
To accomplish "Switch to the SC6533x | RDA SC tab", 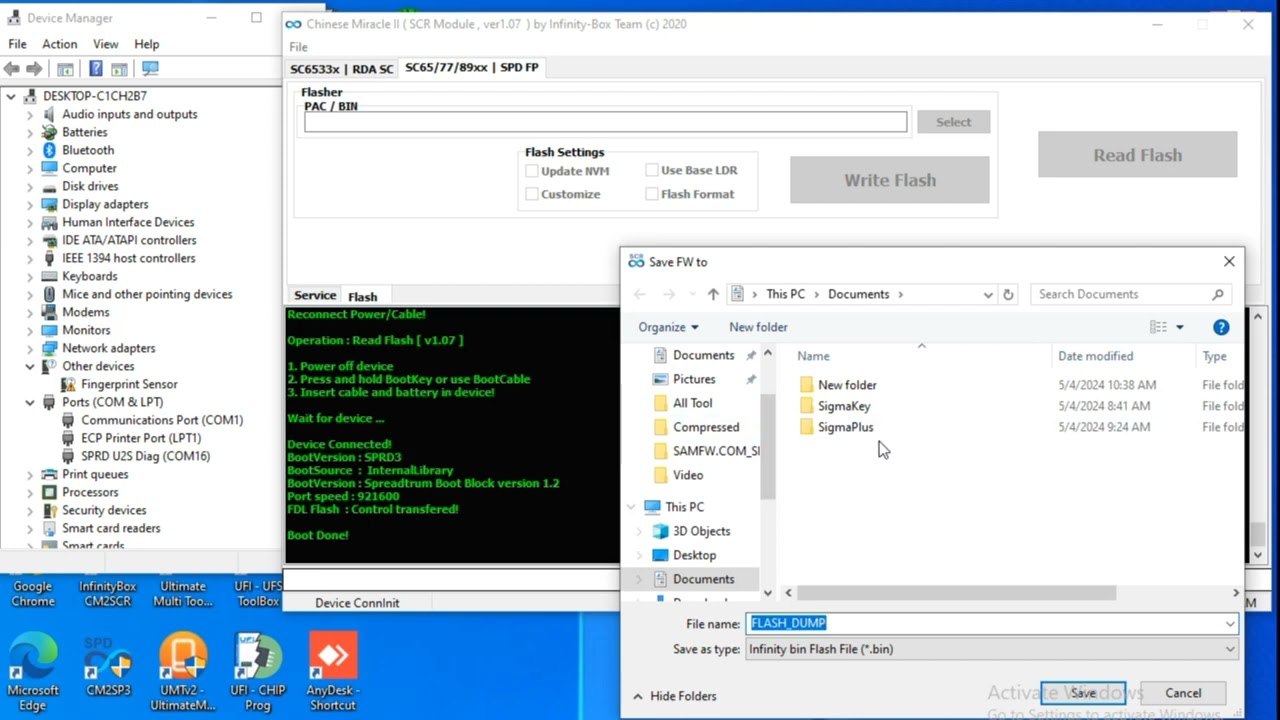I will click(341, 69).
